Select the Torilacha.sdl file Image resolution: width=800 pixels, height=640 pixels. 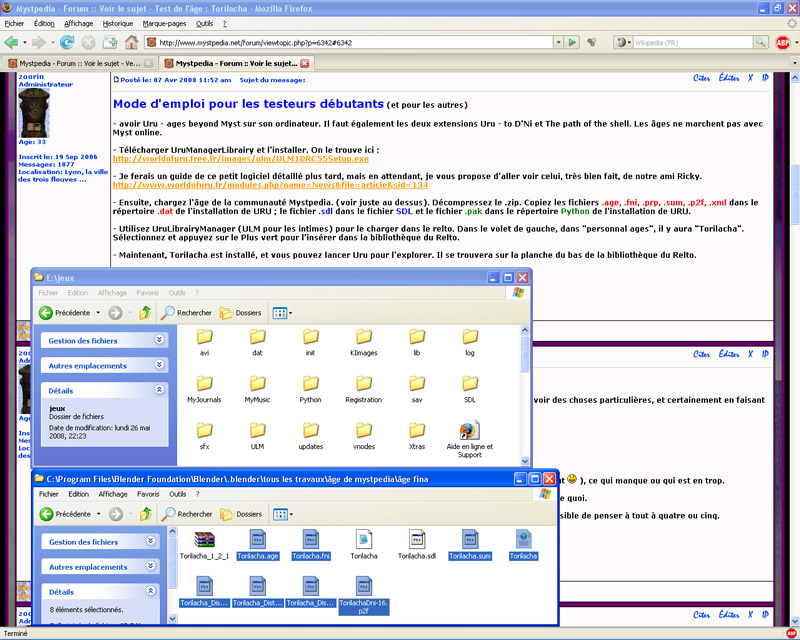point(417,545)
